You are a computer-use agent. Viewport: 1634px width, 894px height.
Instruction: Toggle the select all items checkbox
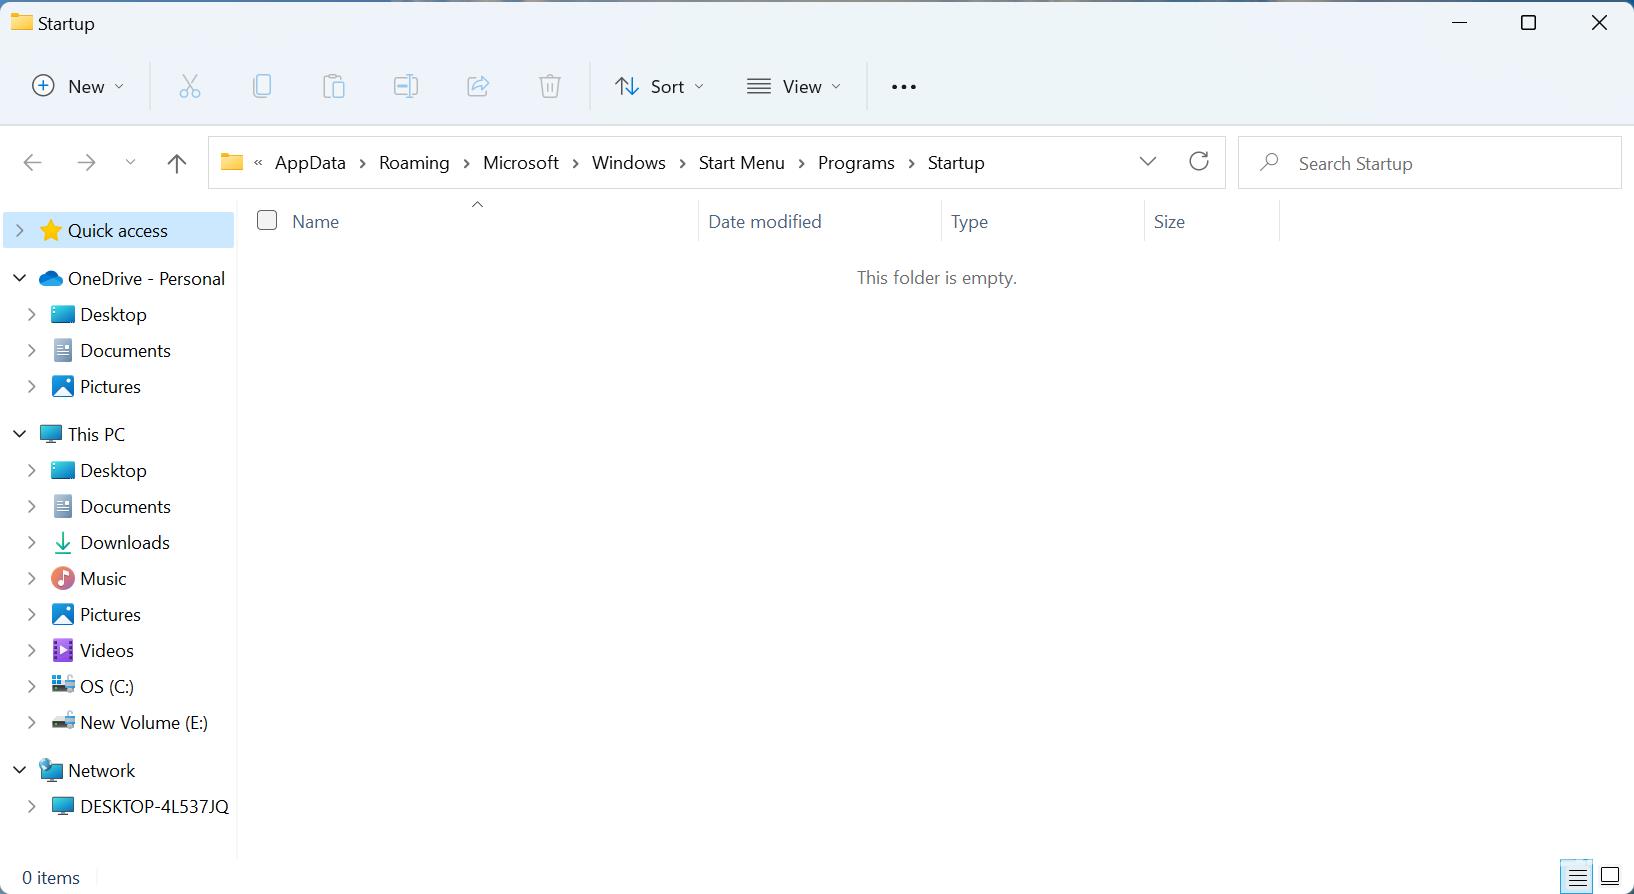(267, 220)
